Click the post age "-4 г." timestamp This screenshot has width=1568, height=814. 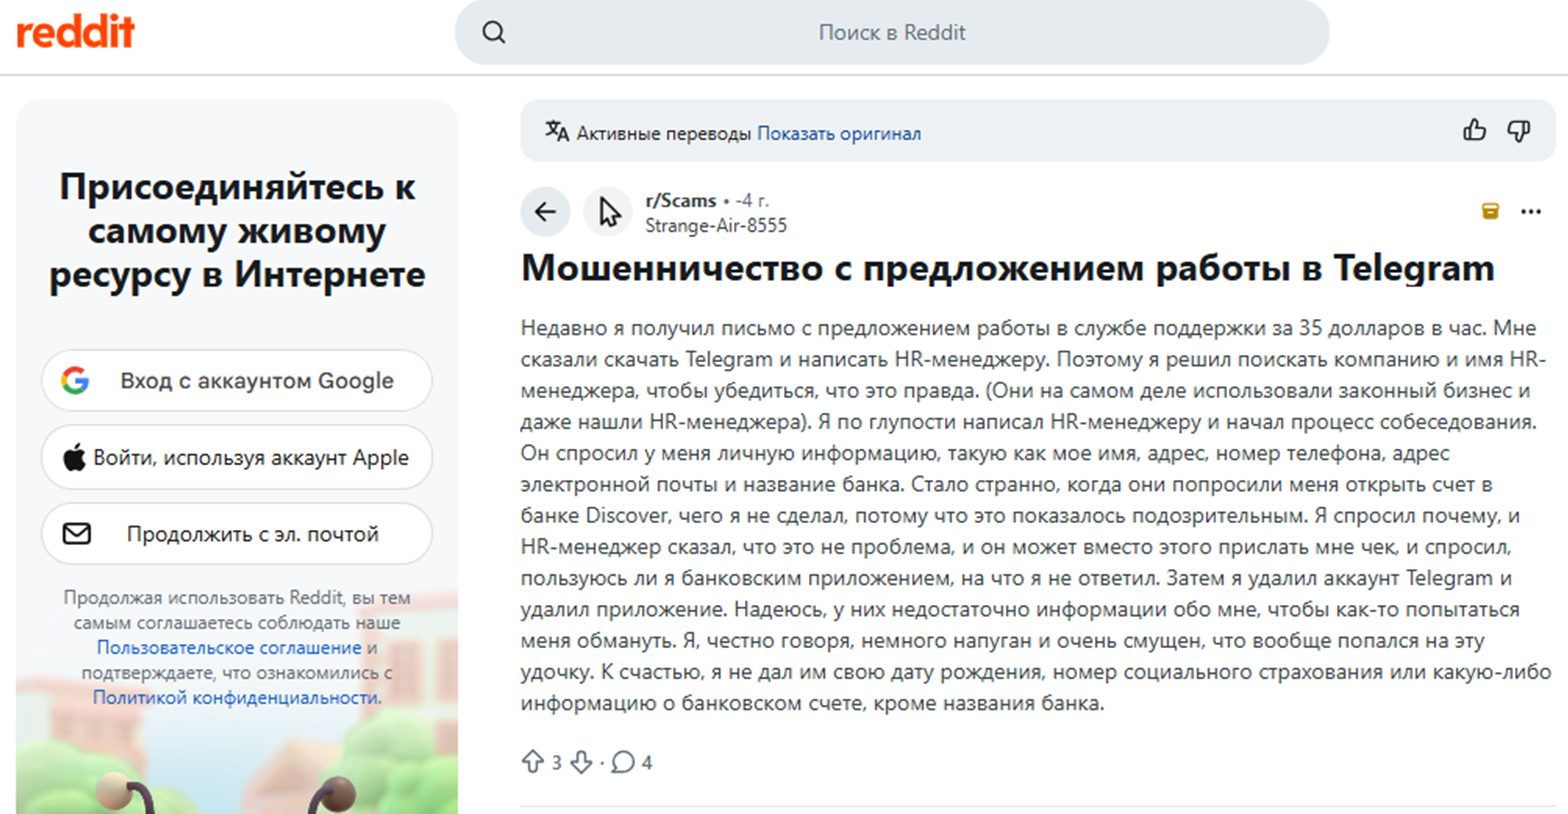752,200
